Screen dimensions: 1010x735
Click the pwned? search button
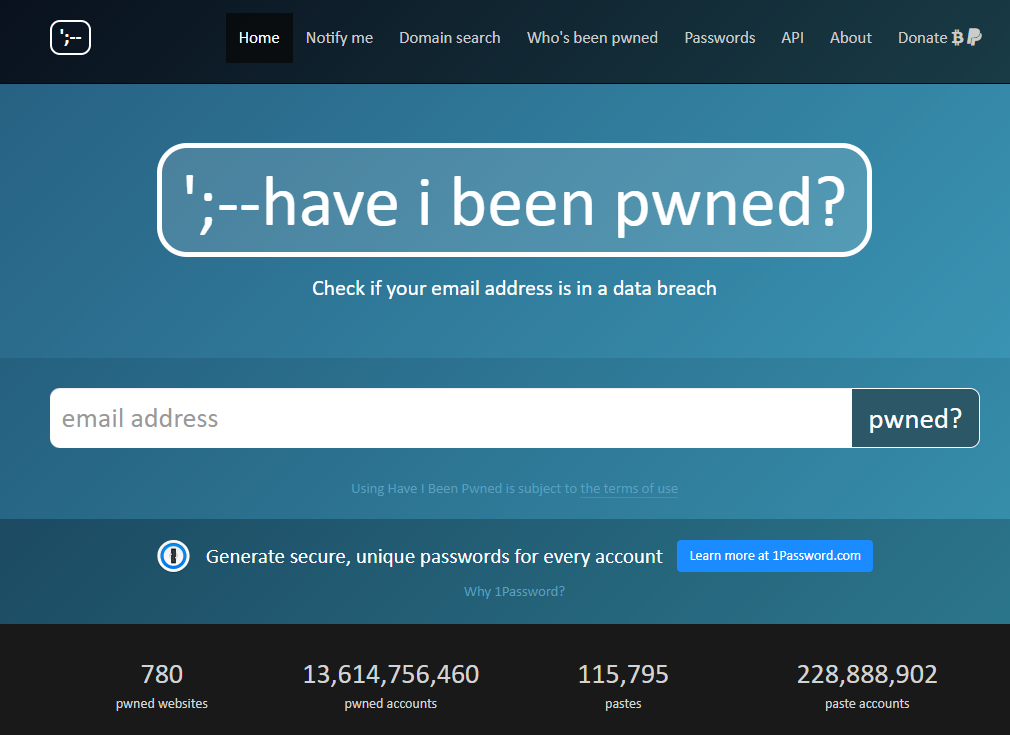pos(915,418)
